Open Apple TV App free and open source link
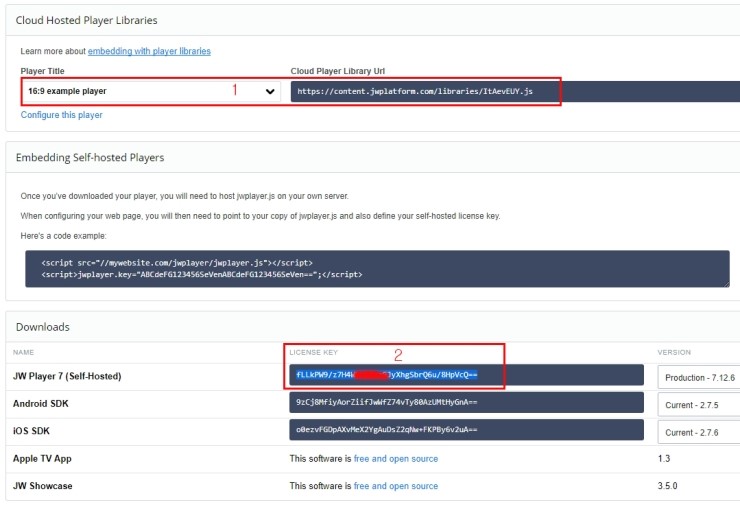Screen dimensions: 740x509 click(x=395, y=459)
